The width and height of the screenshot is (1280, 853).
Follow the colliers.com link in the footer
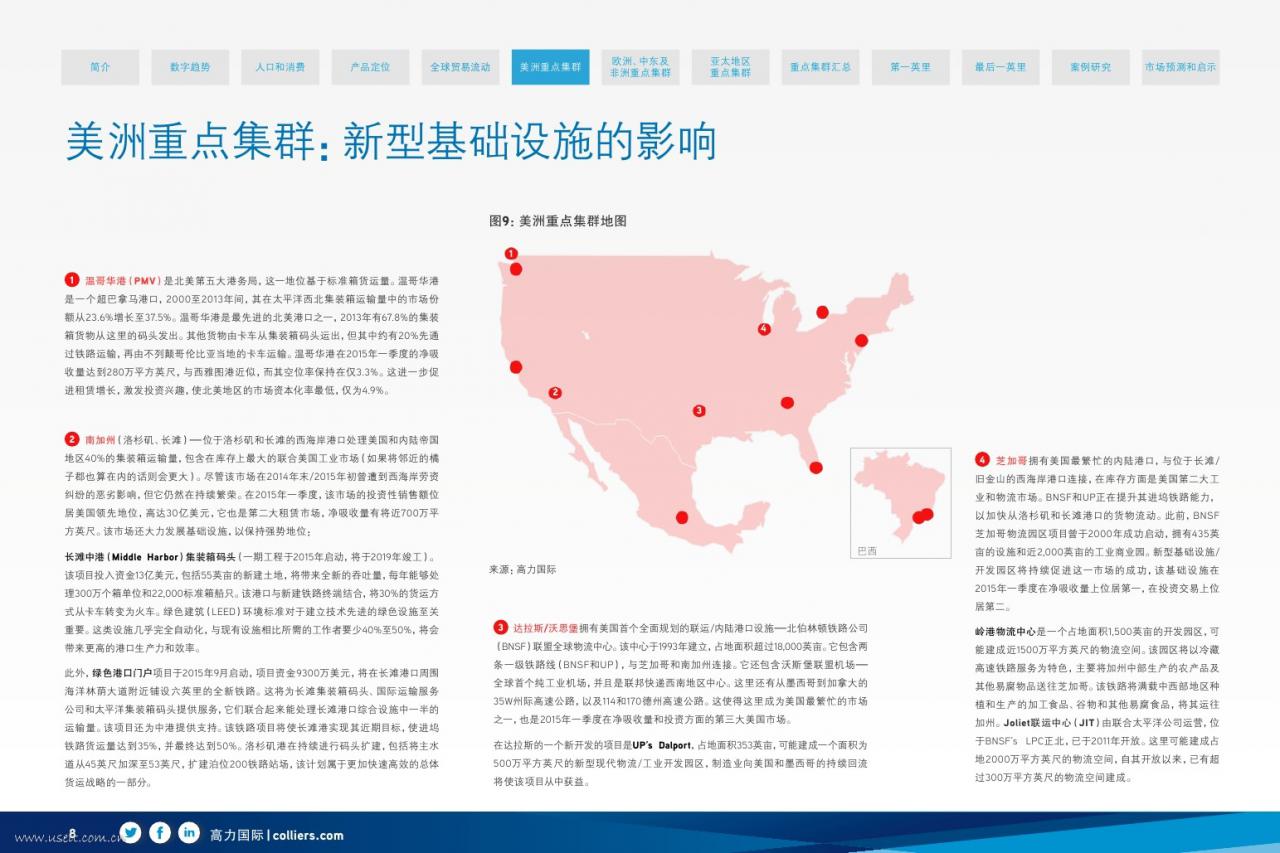click(x=308, y=835)
